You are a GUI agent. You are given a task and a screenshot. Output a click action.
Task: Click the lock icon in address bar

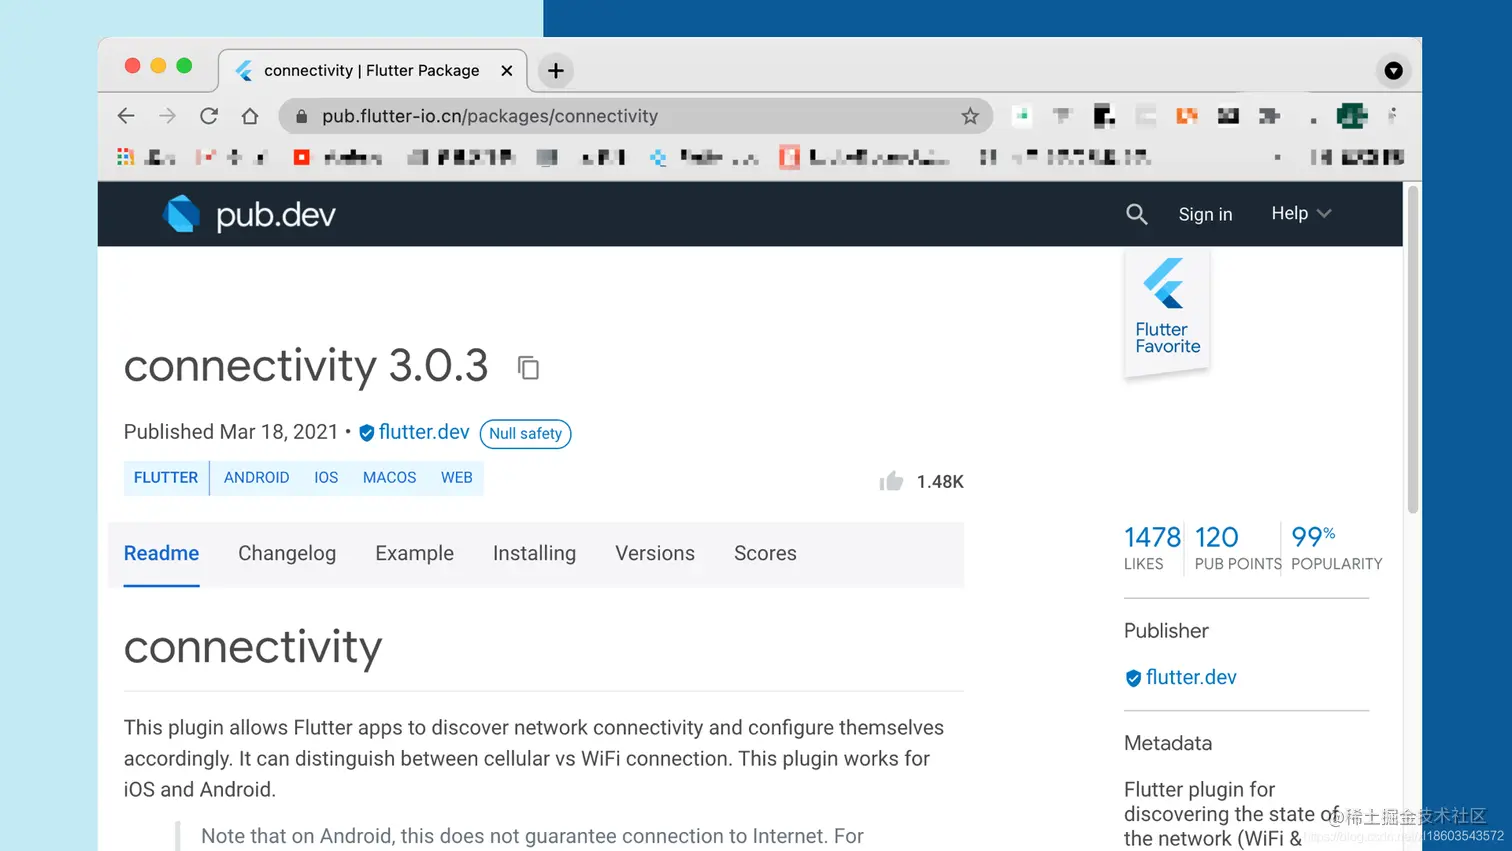[301, 116]
